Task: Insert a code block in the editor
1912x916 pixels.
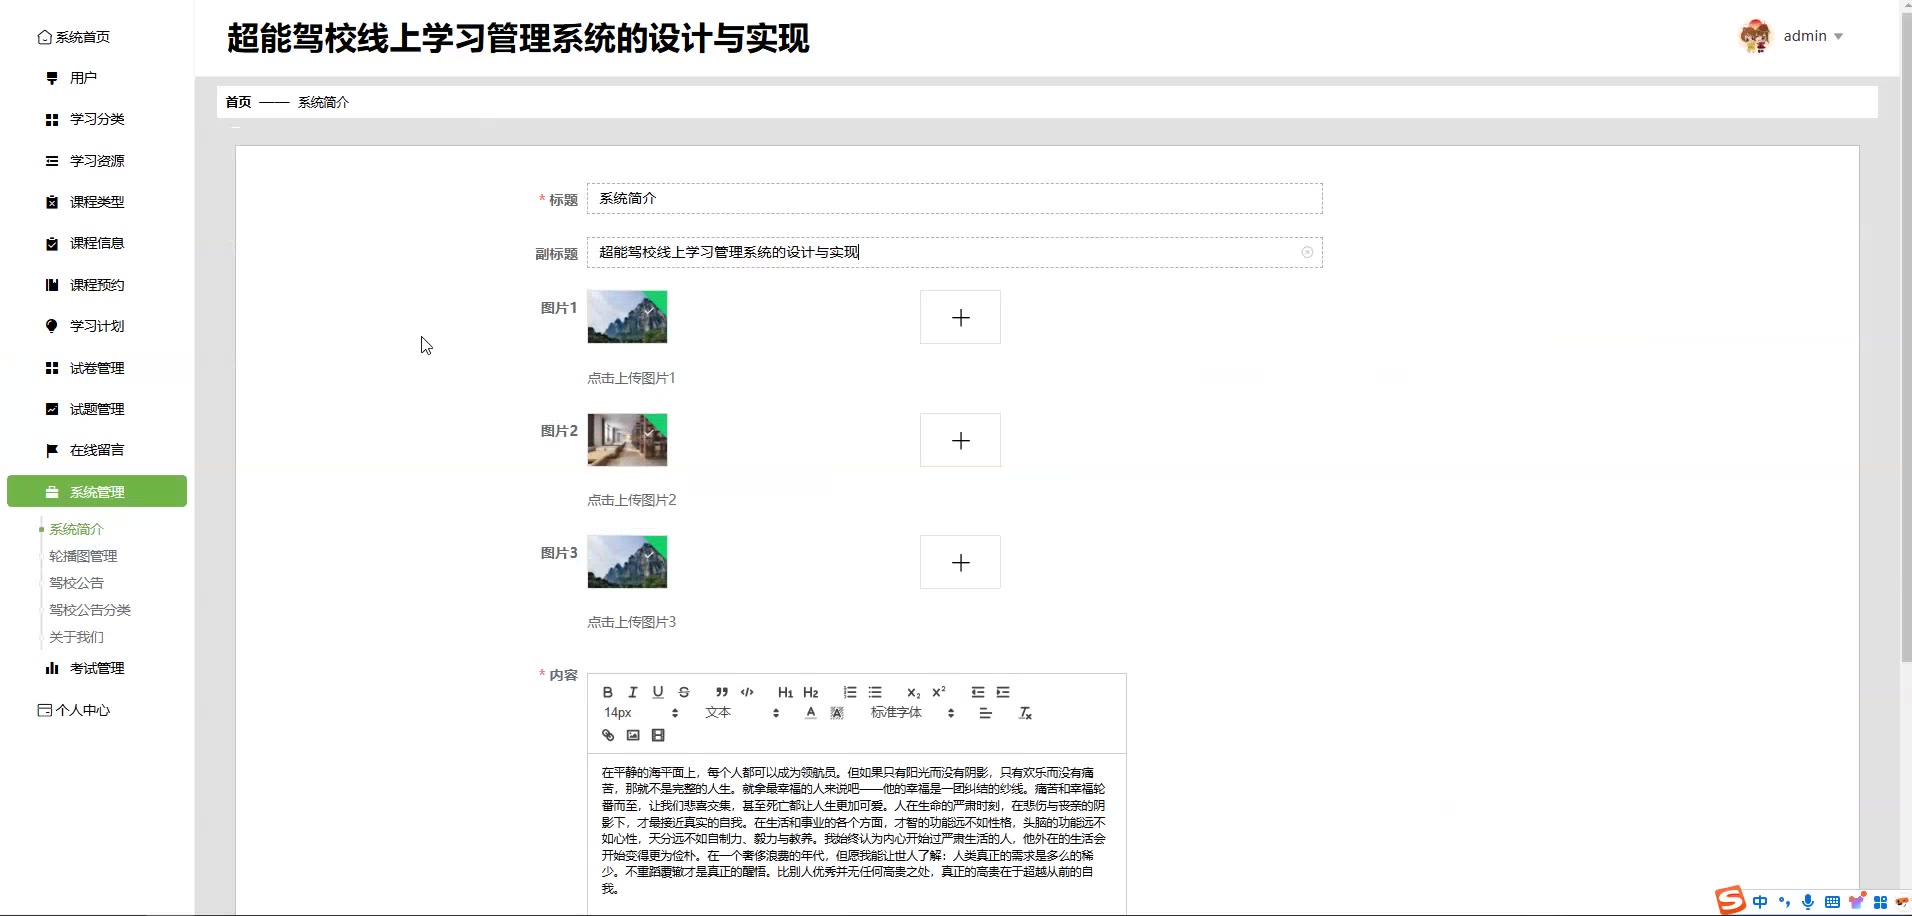Action: (x=747, y=692)
